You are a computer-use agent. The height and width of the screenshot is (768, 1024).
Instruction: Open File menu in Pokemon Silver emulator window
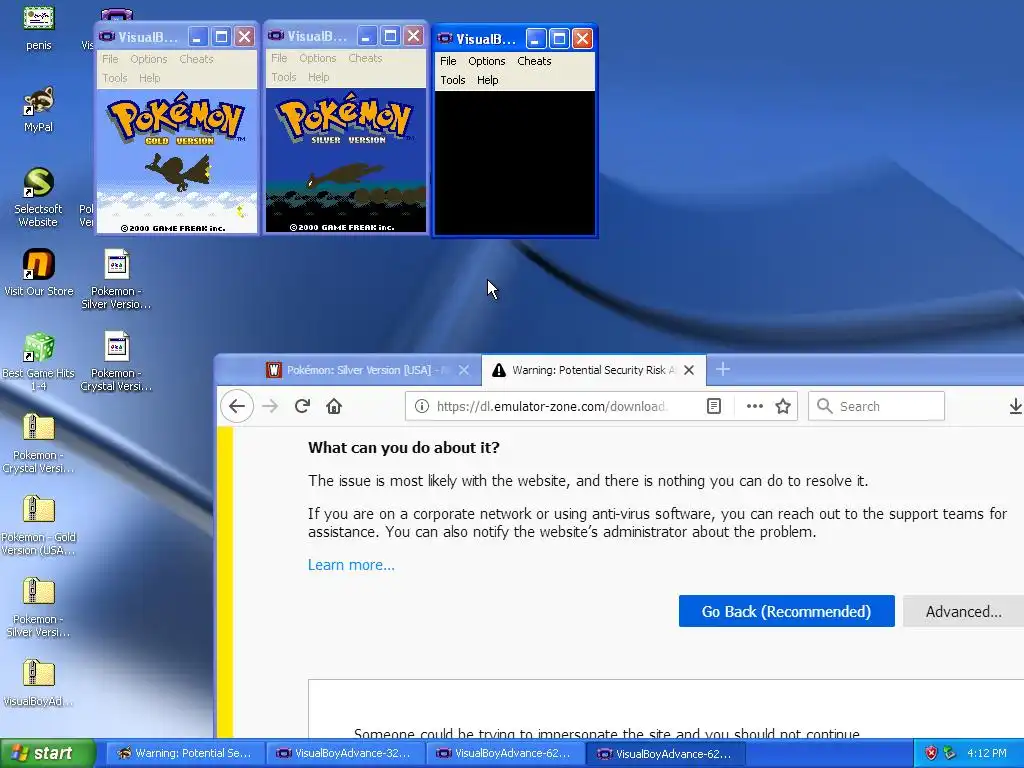[x=279, y=58]
